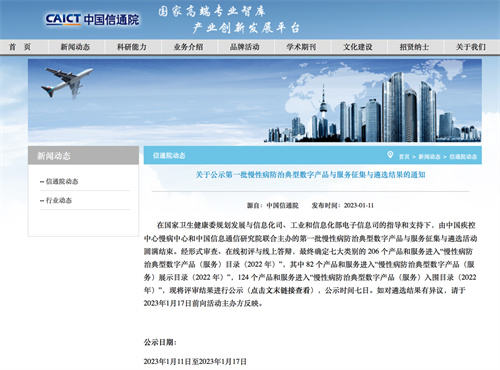This screenshot has height=370, width=500.
Task: Click the blue article title heading
Action: coord(310,175)
